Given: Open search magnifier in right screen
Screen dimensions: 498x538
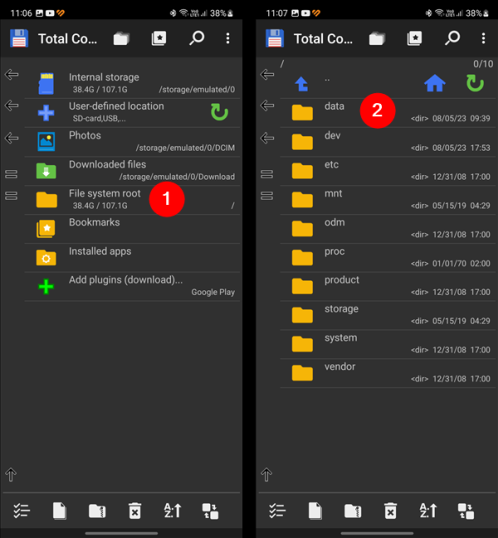Looking at the screenshot, I should 452,38.
